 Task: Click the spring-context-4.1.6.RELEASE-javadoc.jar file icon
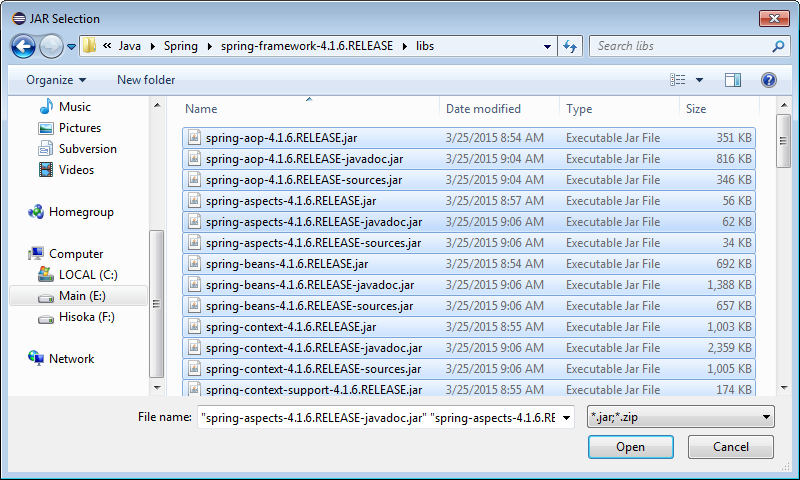click(x=194, y=347)
